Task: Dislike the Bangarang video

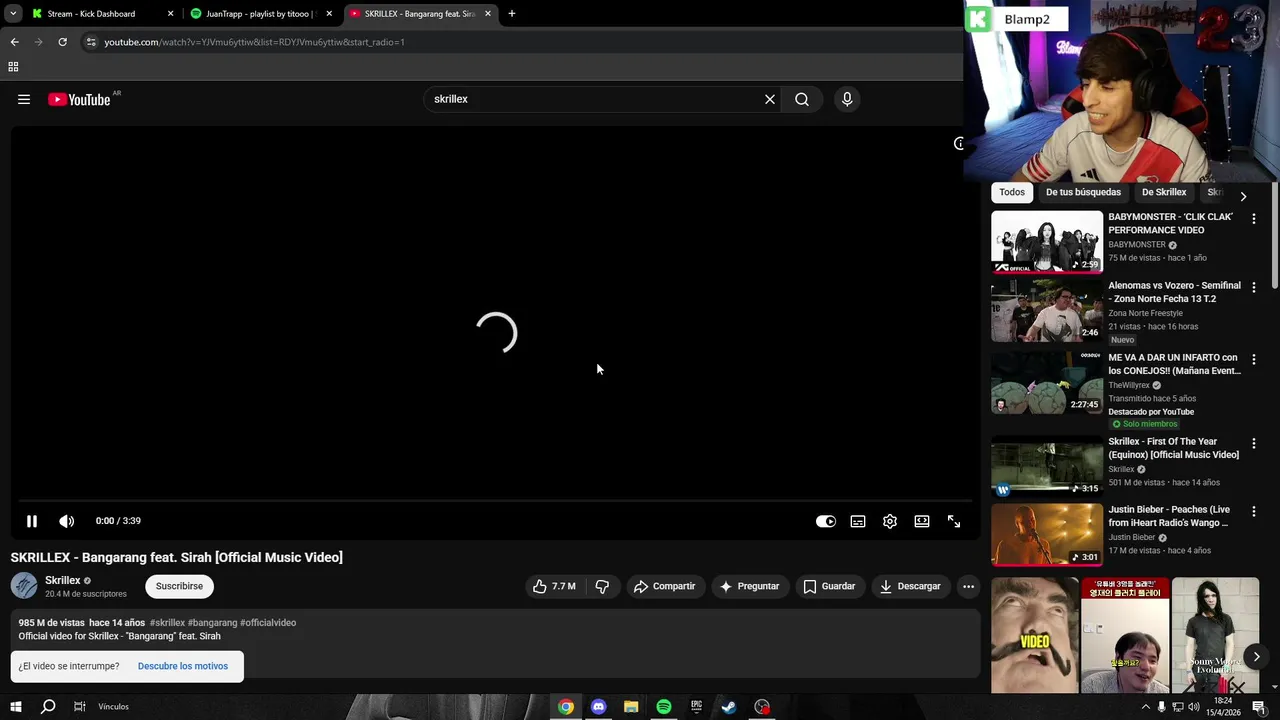Action: click(602, 586)
